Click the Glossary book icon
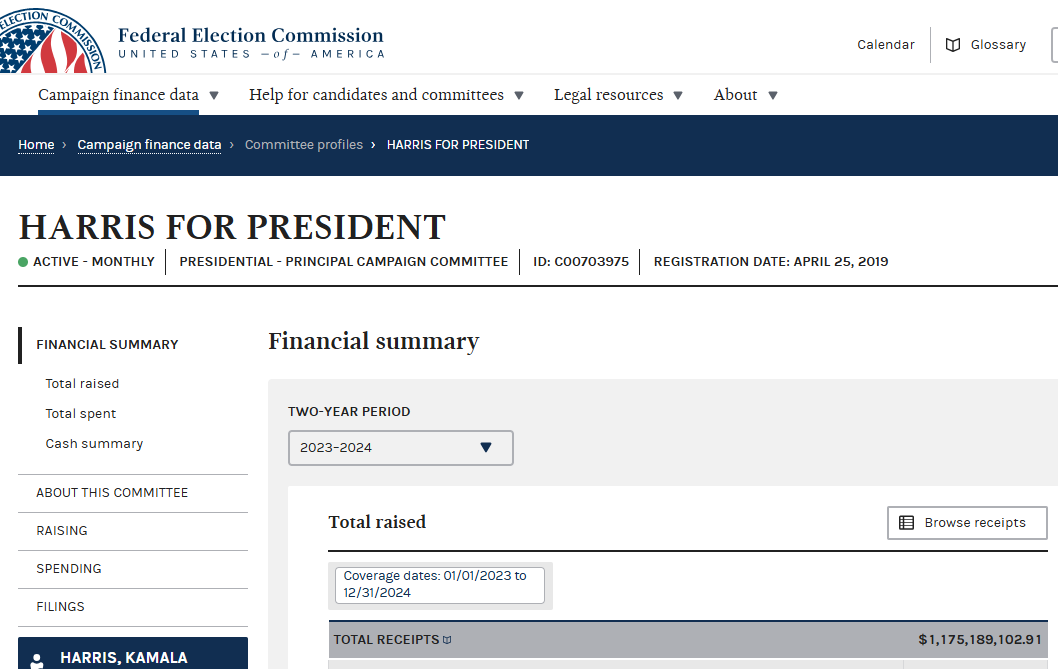This screenshot has width=1058, height=669. (x=953, y=45)
